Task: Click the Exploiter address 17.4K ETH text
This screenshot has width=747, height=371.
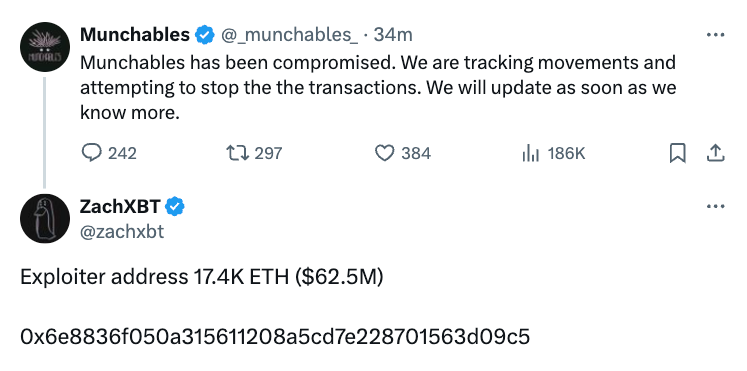Action: coord(202,277)
